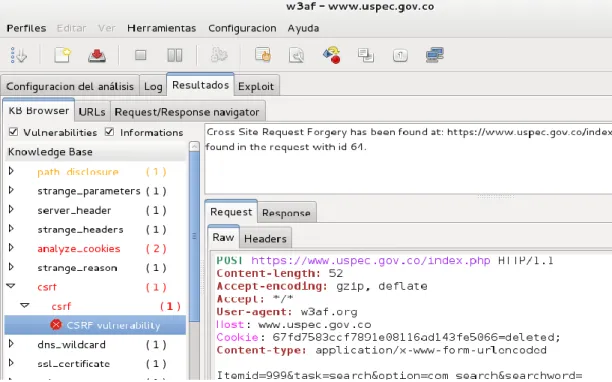Open the encode/decode tool icon
This screenshot has height=382, width=612.
[332, 55]
